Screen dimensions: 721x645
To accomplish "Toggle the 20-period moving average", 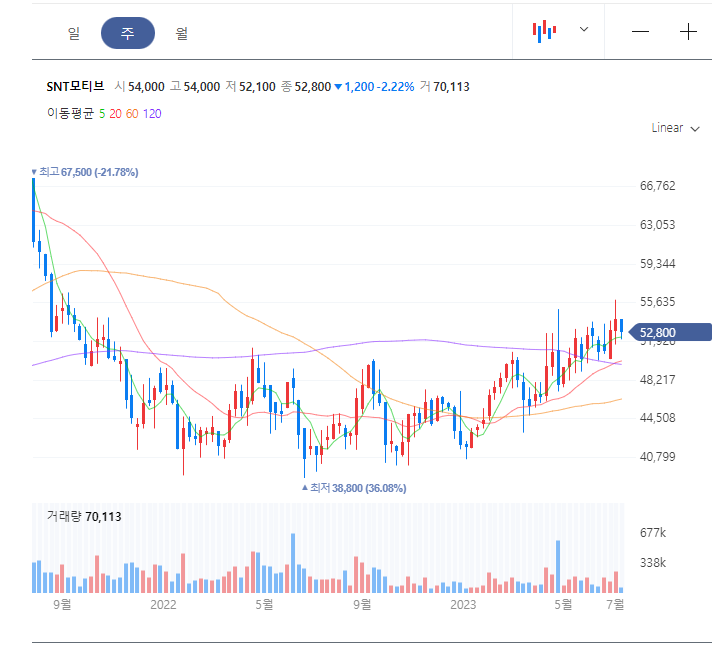I will click(115, 114).
